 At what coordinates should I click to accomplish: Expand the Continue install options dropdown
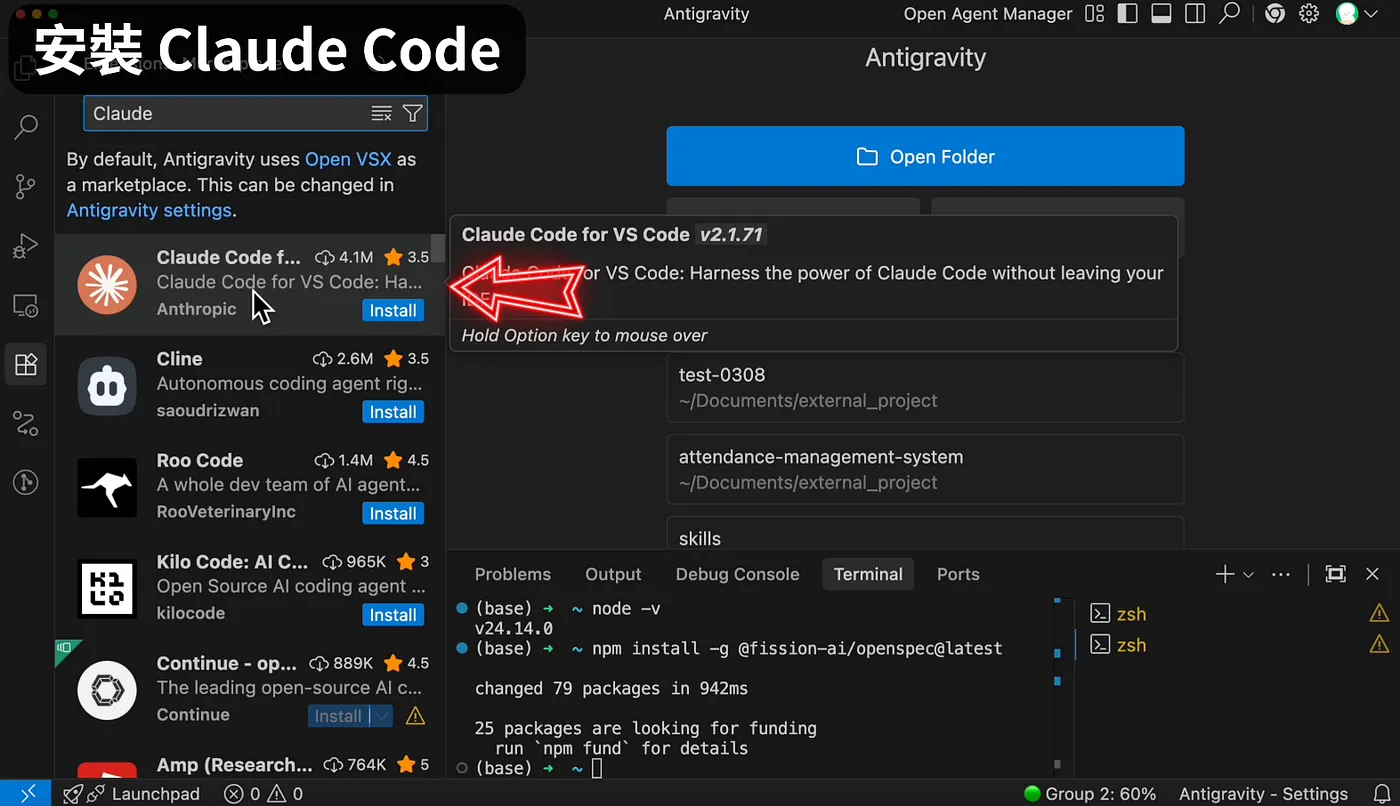point(382,716)
